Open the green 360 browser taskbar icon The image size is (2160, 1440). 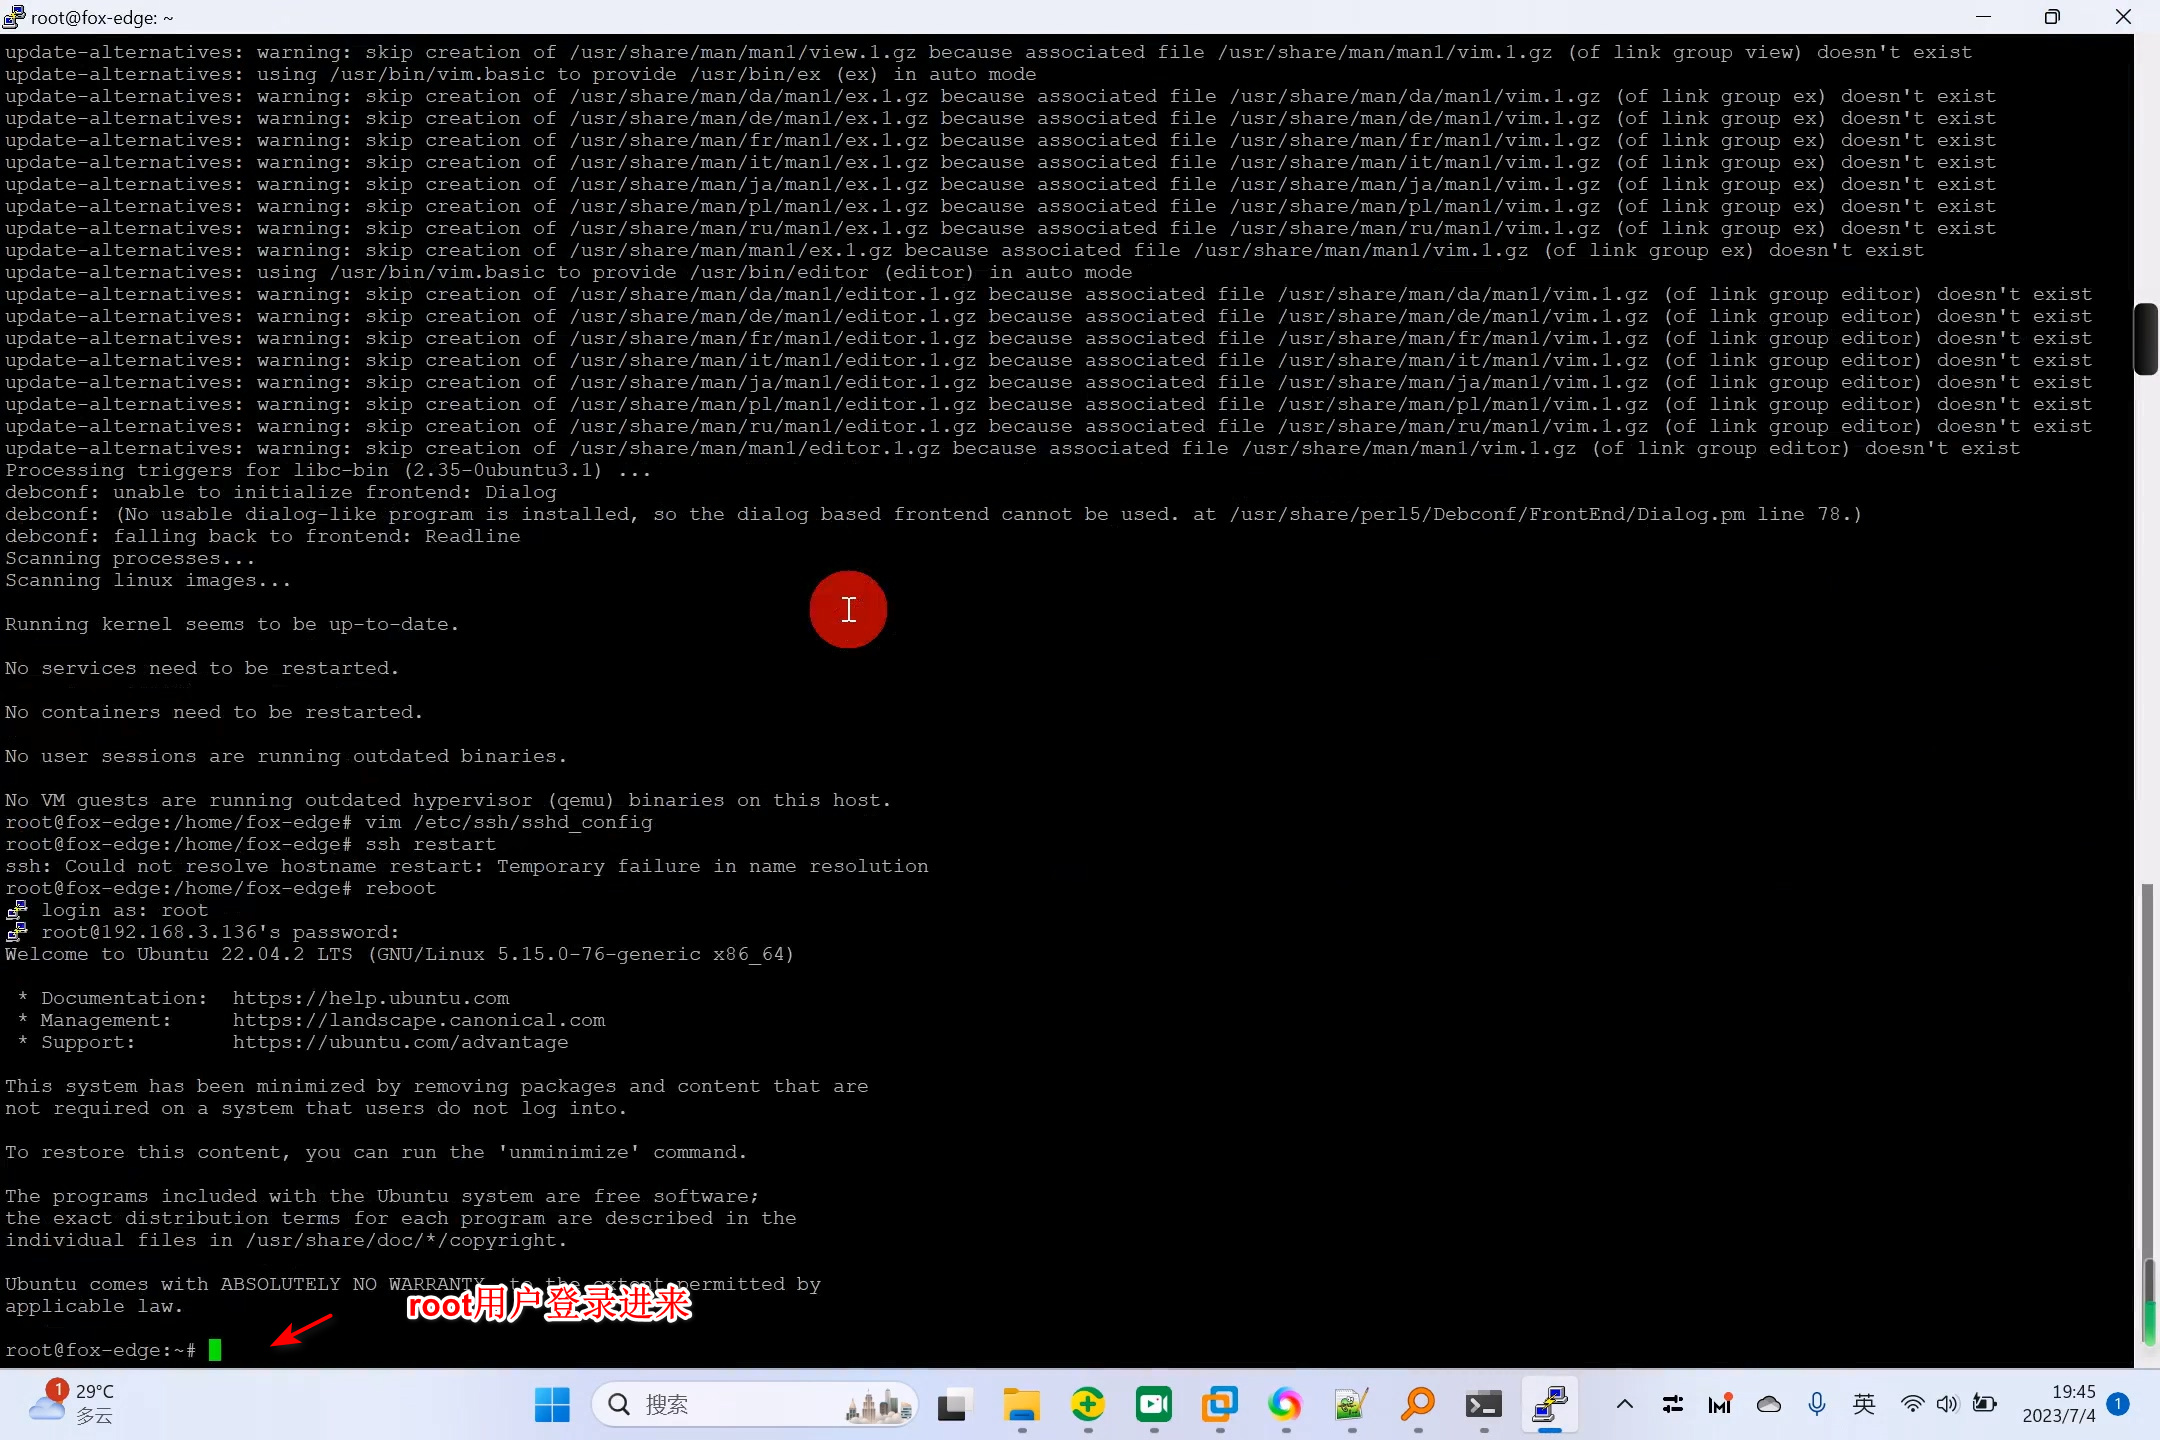1088,1405
